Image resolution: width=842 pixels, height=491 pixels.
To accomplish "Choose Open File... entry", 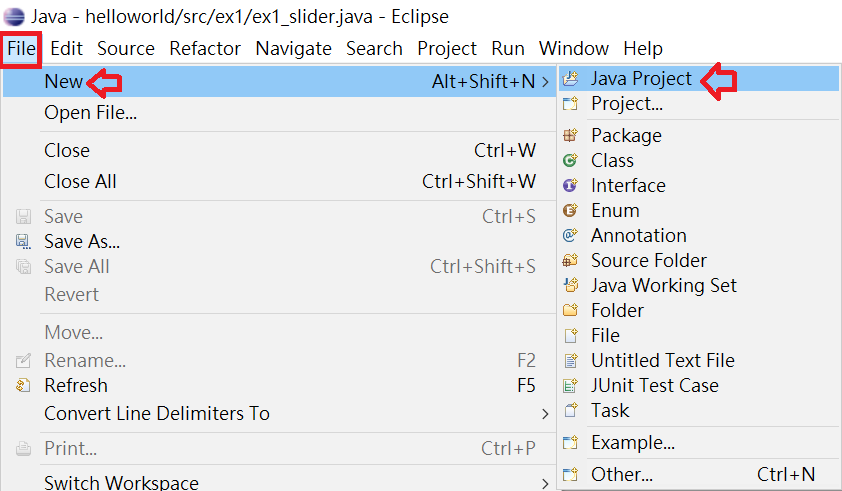I will pos(90,113).
